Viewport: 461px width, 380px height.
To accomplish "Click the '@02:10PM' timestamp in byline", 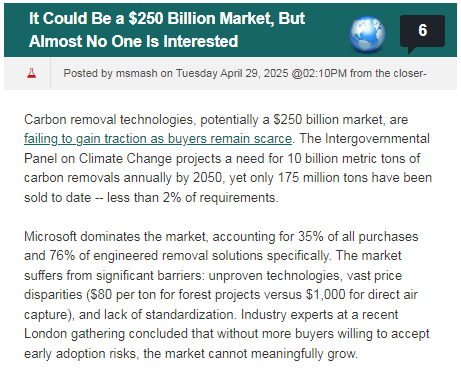I will pyautogui.click(x=319, y=73).
